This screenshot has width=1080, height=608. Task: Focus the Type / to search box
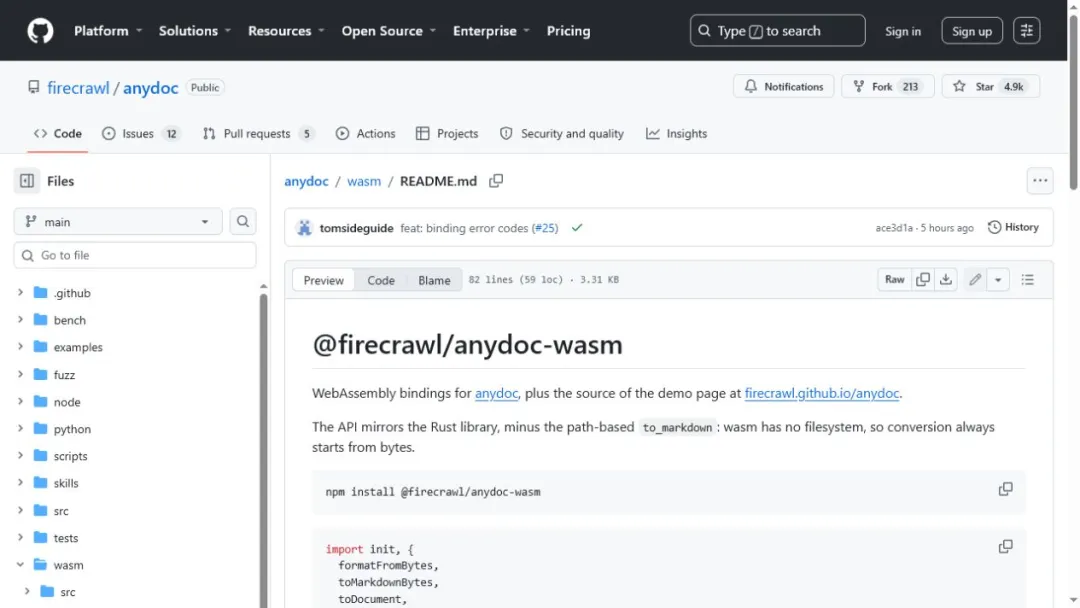pos(777,31)
